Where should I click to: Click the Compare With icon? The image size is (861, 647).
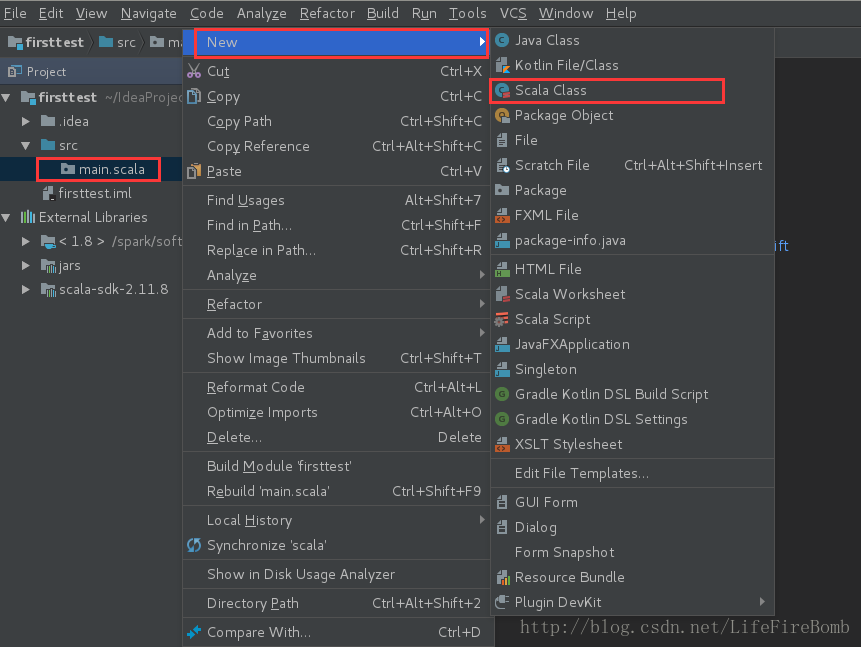[x=194, y=632]
